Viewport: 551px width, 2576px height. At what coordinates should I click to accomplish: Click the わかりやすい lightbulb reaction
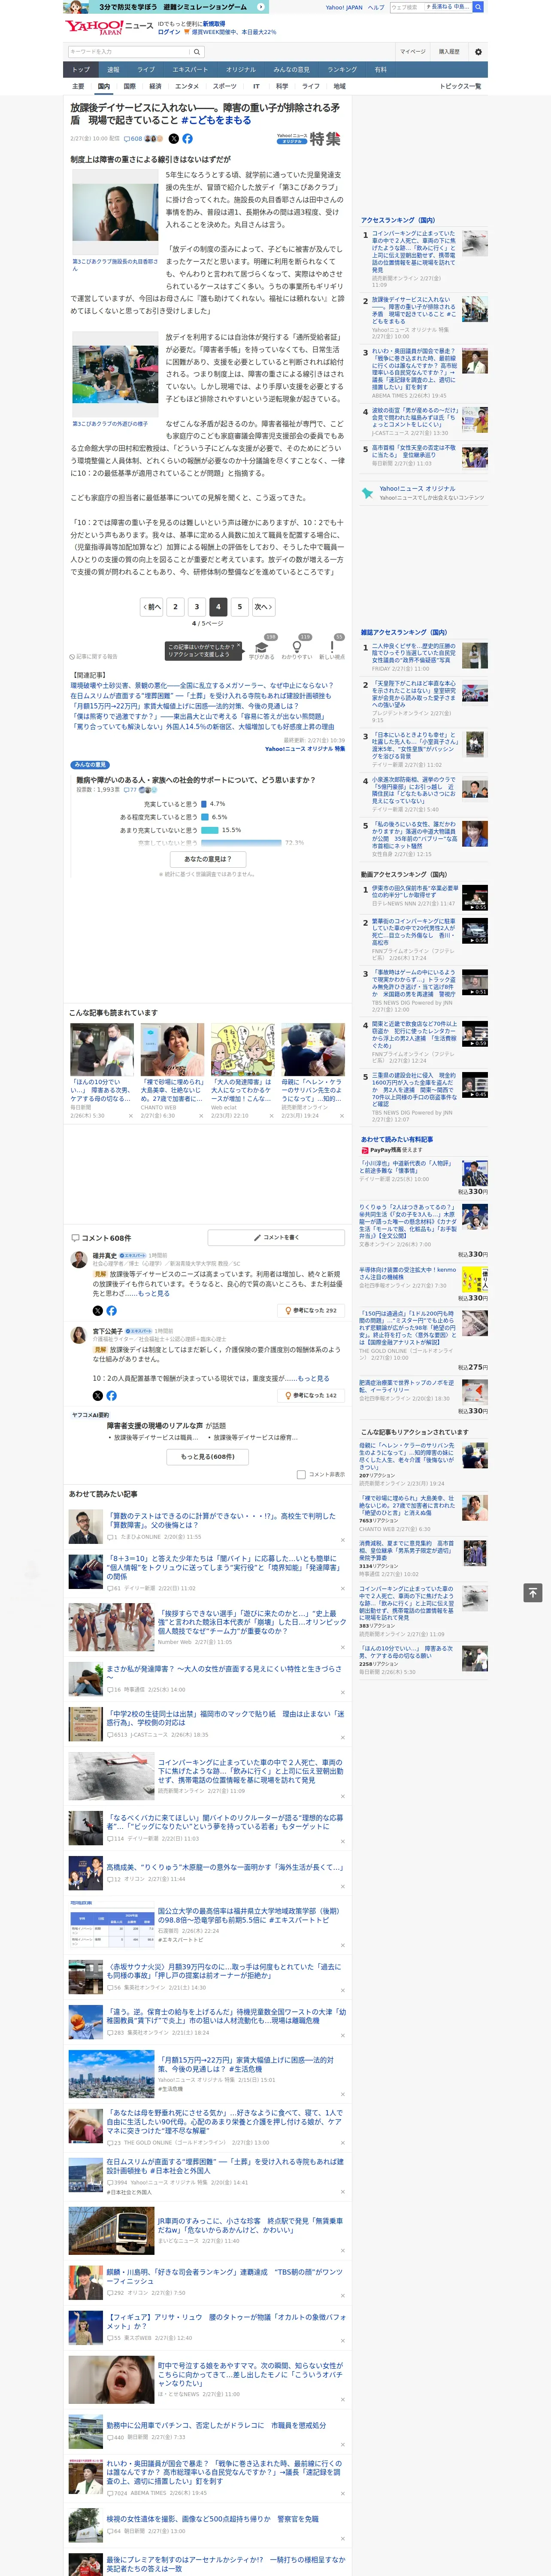tap(297, 648)
